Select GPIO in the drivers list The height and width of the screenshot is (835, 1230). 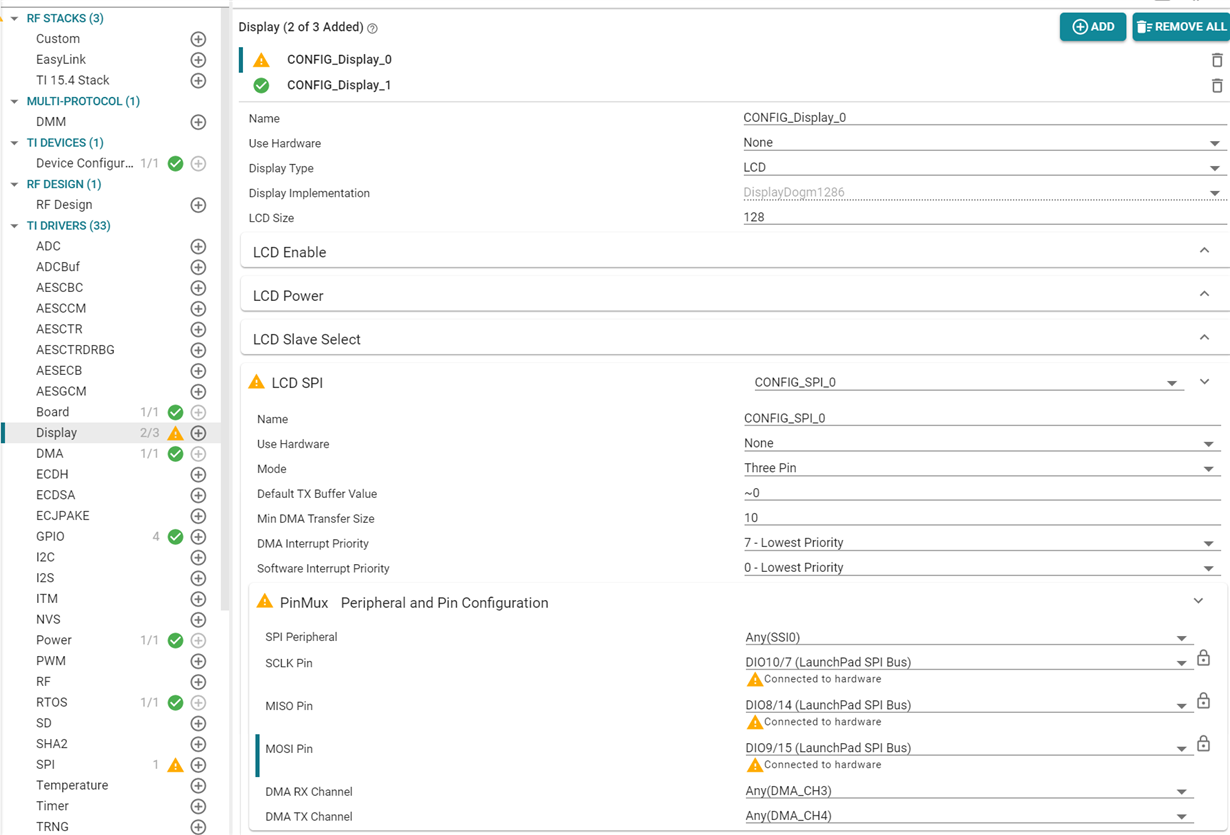click(x=50, y=537)
